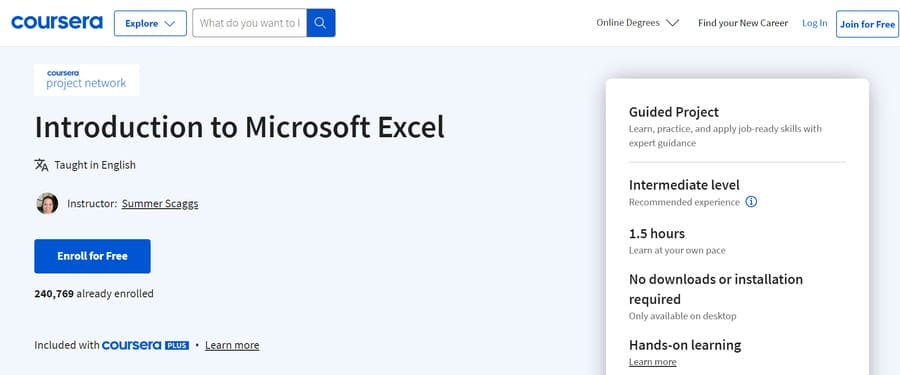Click the Coursera logo in the header

click(57, 23)
